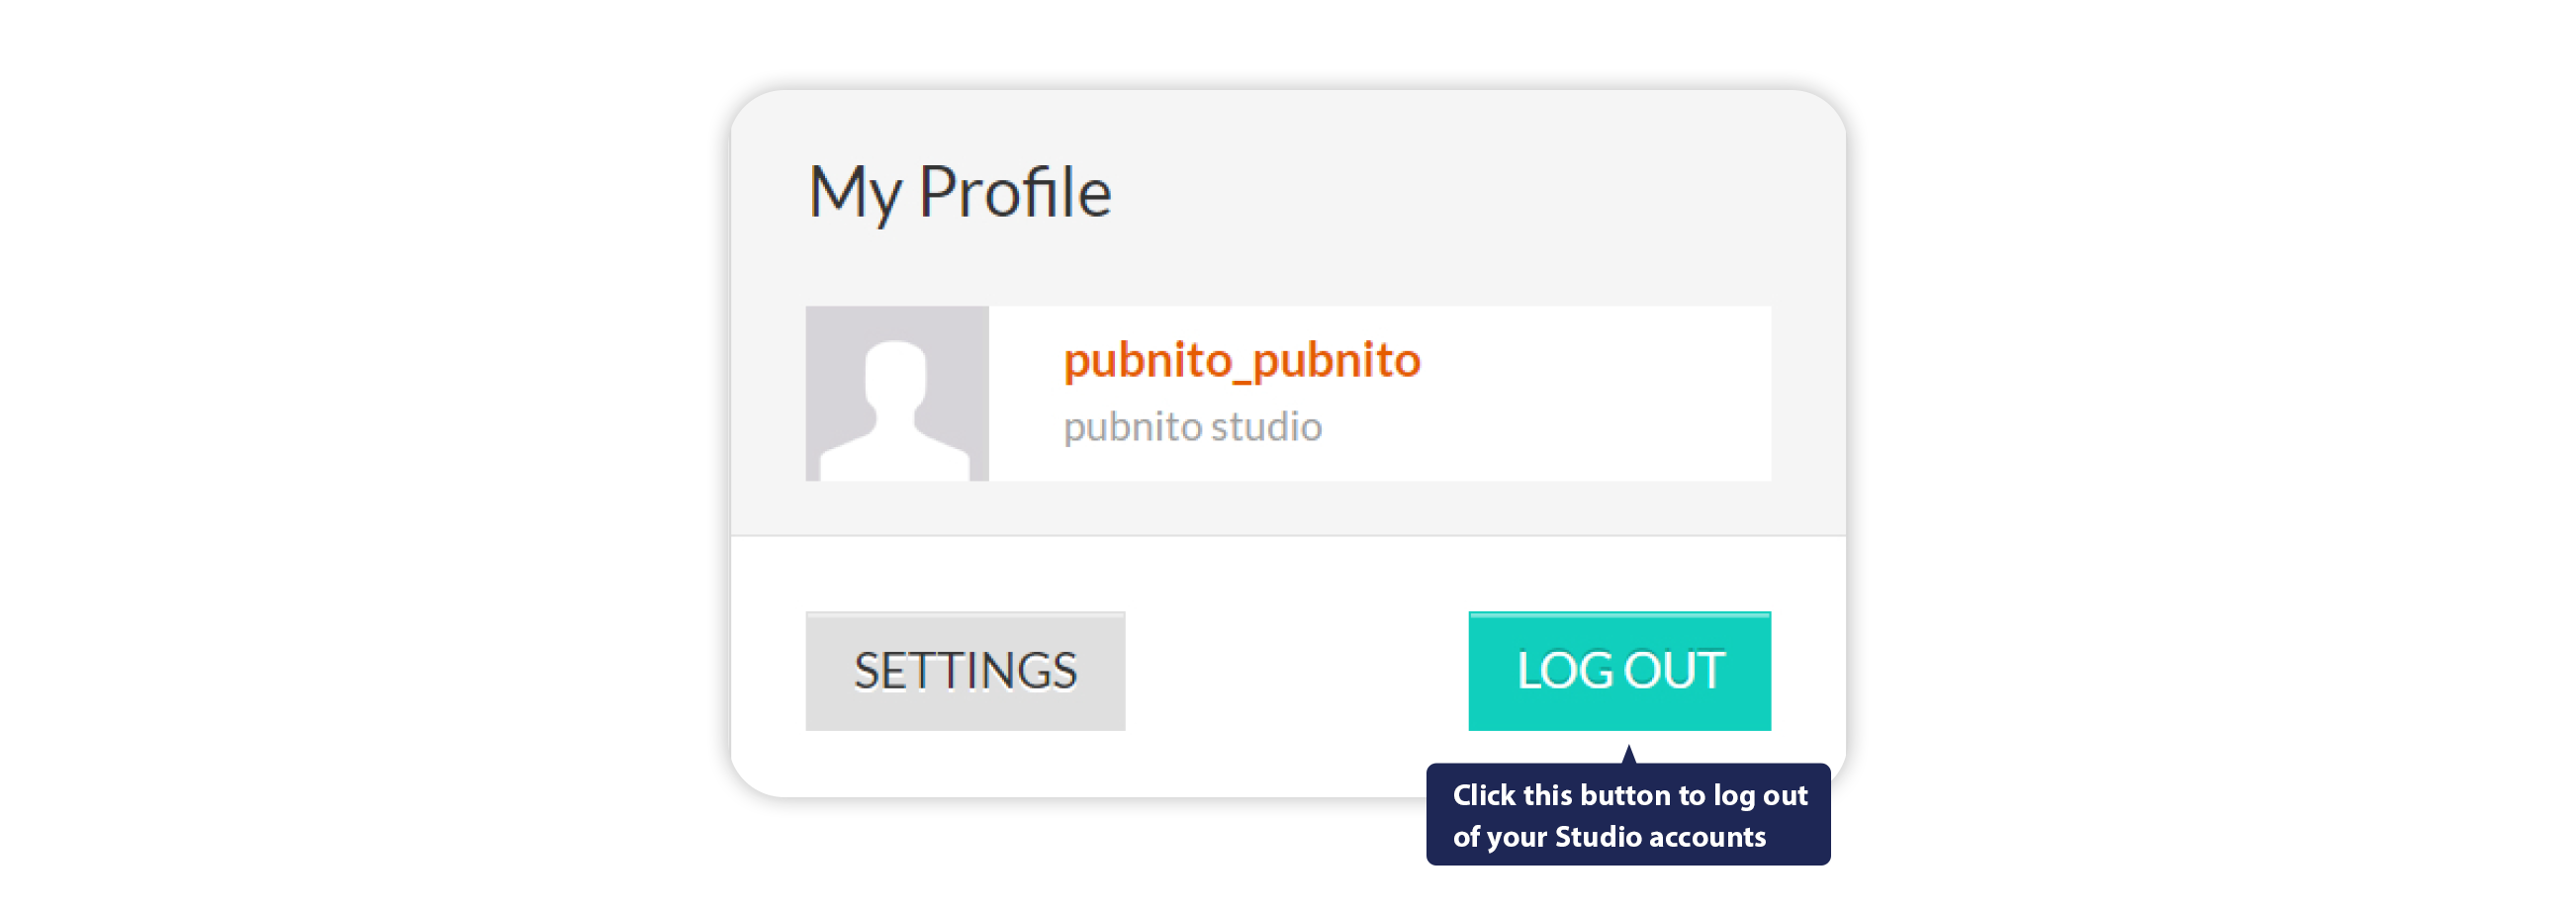2576x912 pixels.
Task: Select the pubnito studio subtitle text
Action: [x=1192, y=426]
